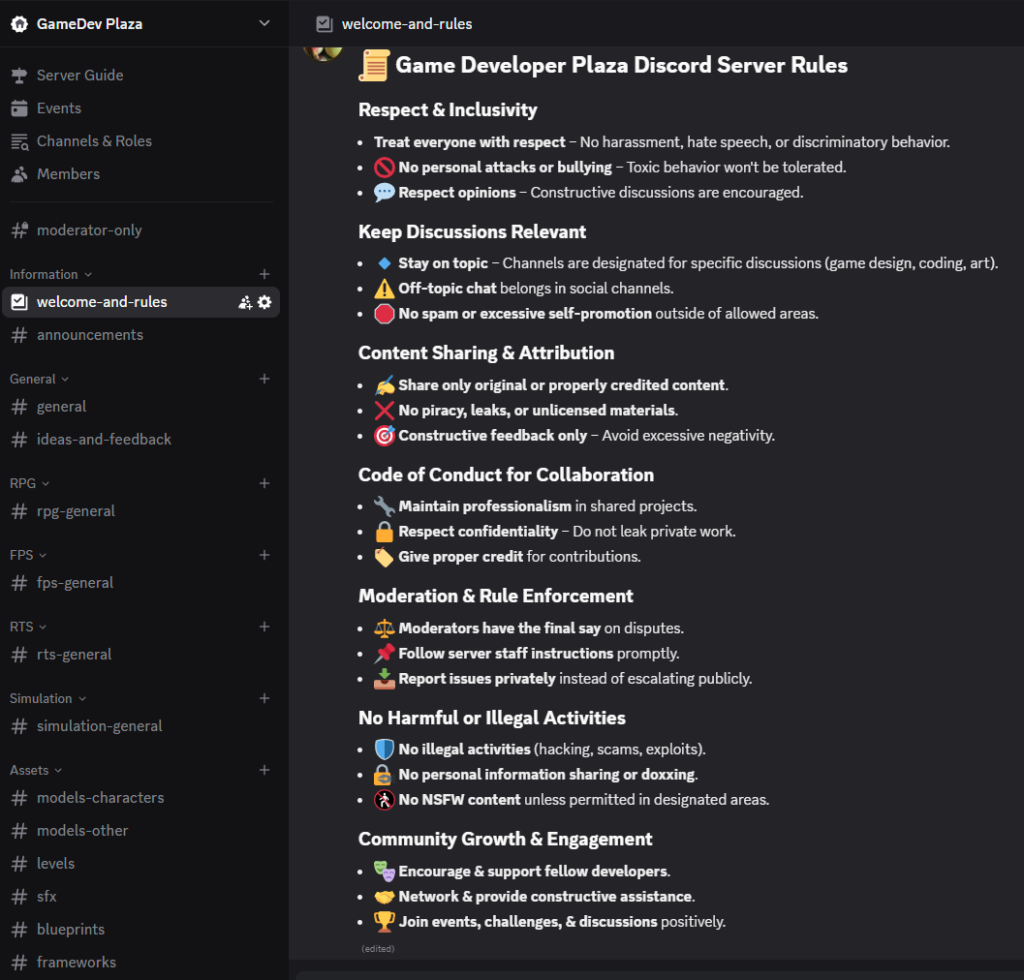The height and width of the screenshot is (980, 1024).
Task: Open the models-other channel
Action: 141,831
